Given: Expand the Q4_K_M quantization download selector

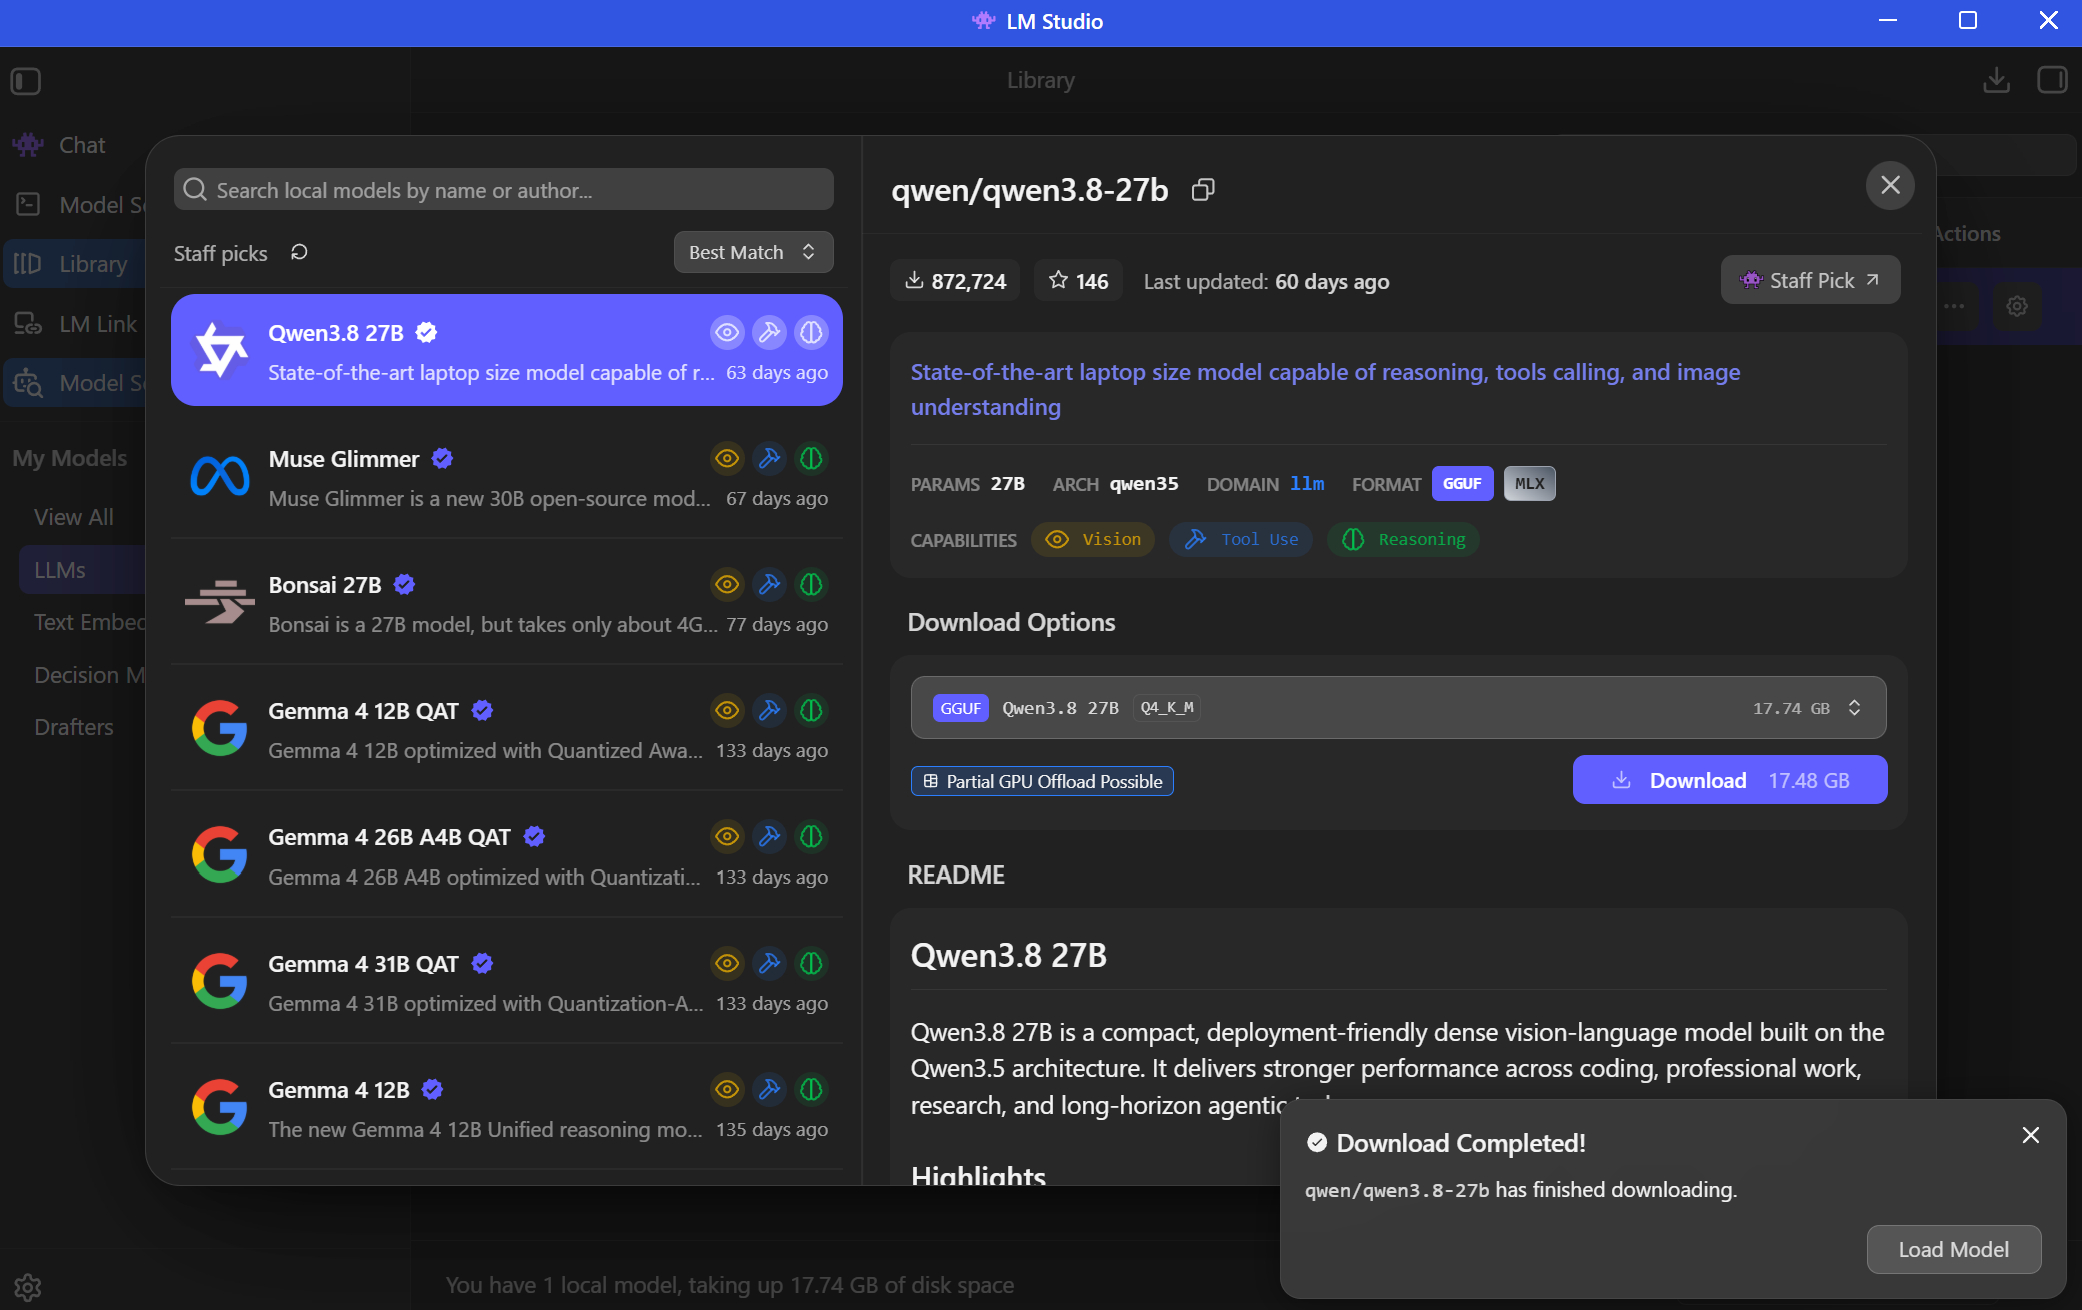Looking at the screenshot, I should pyautogui.click(x=1398, y=708).
